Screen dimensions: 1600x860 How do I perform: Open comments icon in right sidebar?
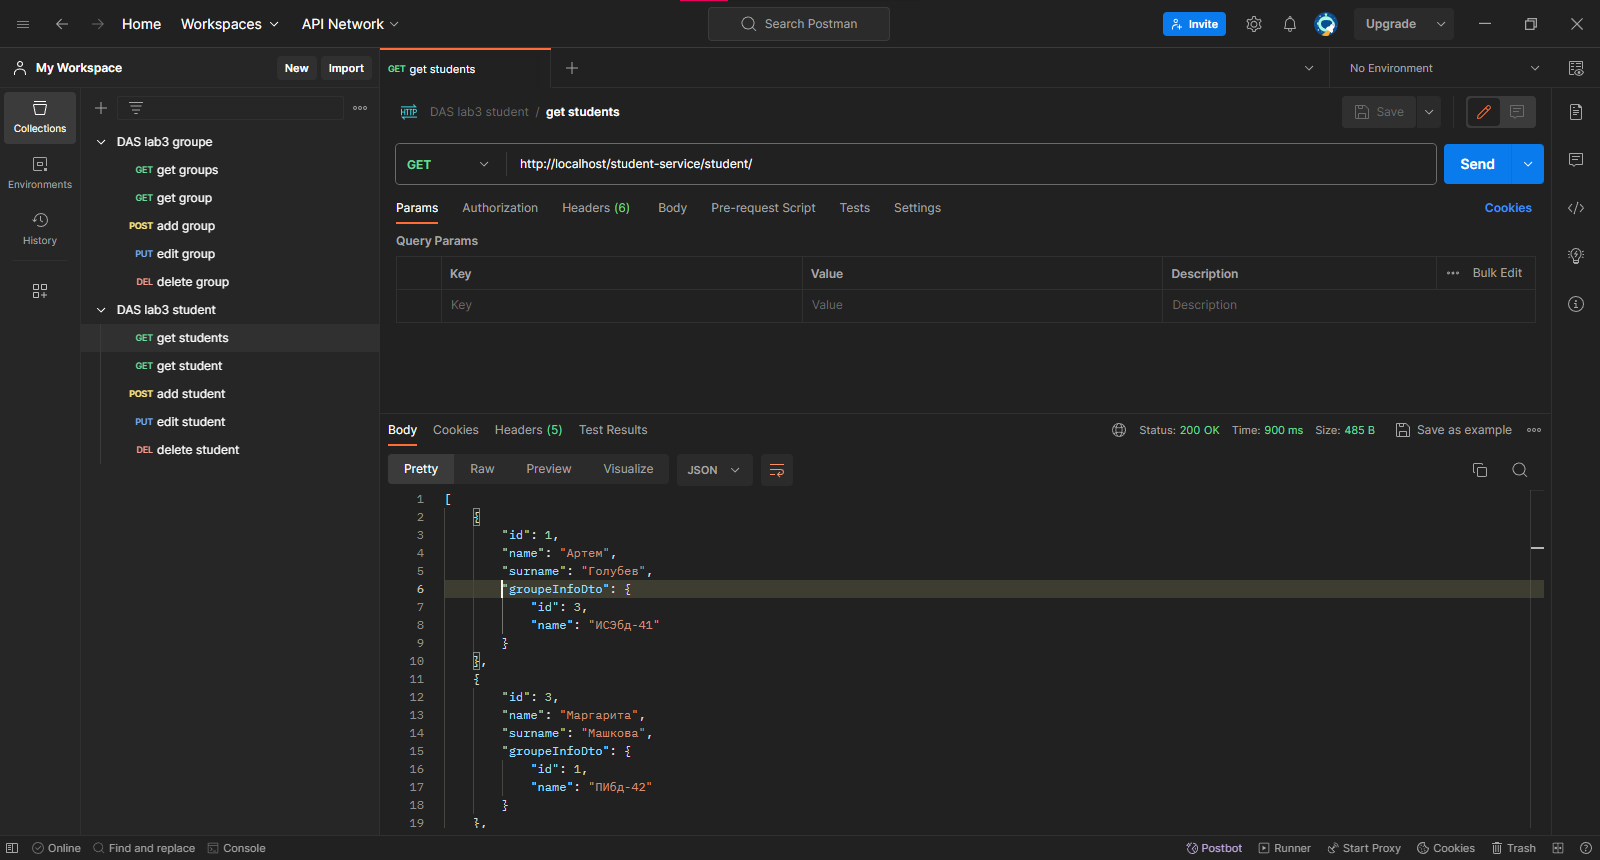[x=1576, y=160]
